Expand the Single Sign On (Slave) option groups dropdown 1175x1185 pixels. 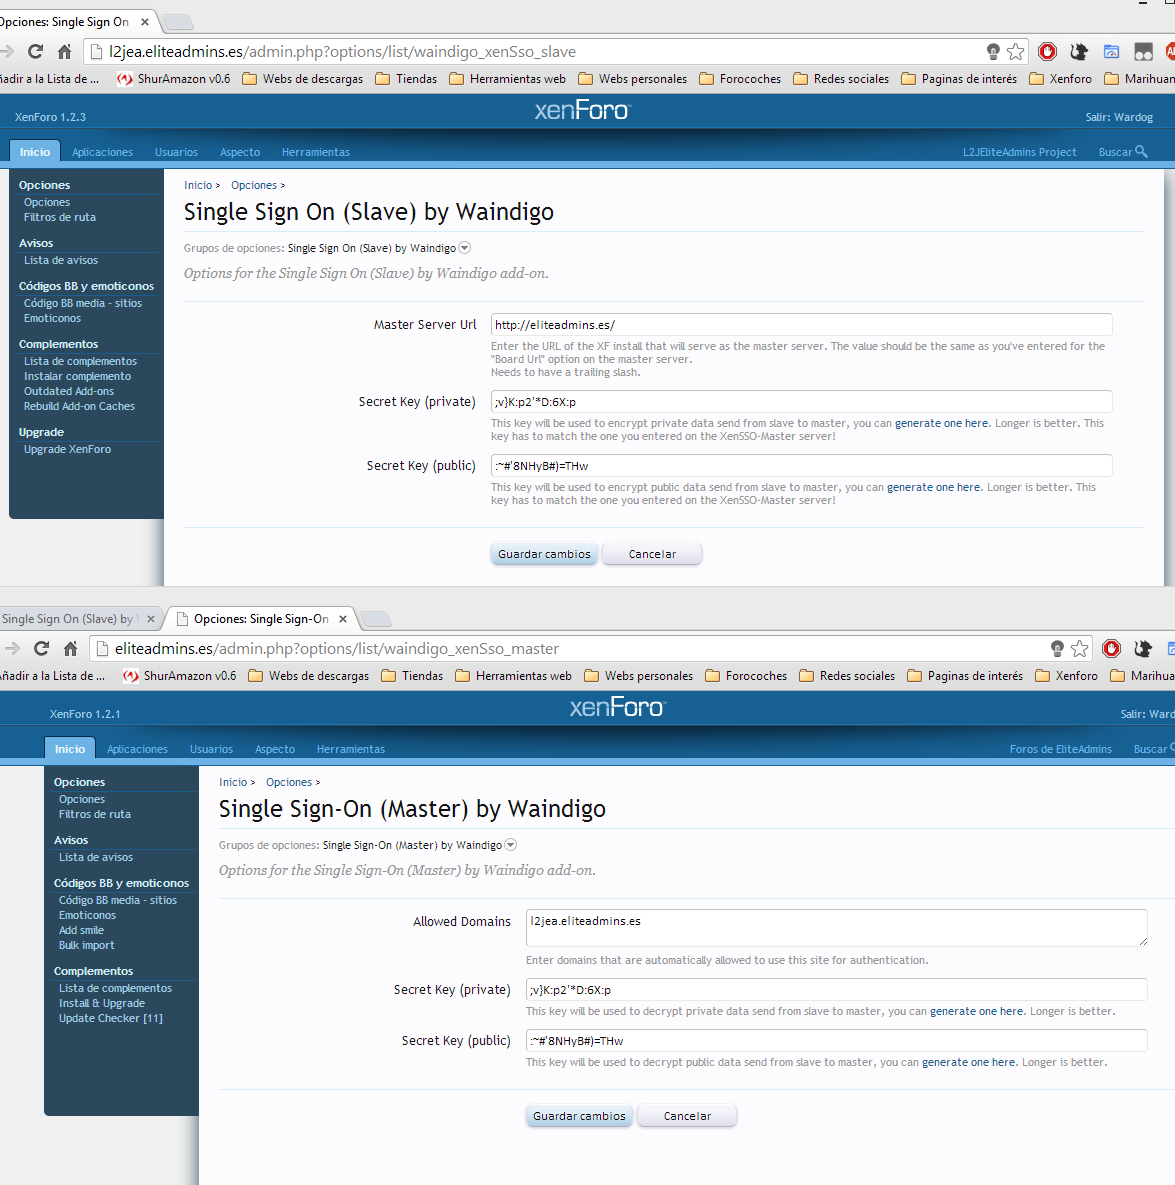point(464,248)
